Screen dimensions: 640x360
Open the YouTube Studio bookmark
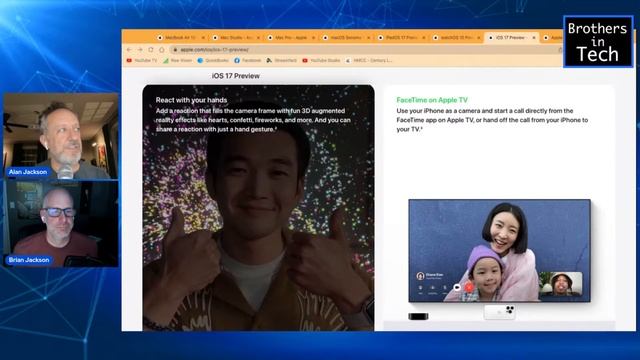pyautogui.click(x=321, y=60)
